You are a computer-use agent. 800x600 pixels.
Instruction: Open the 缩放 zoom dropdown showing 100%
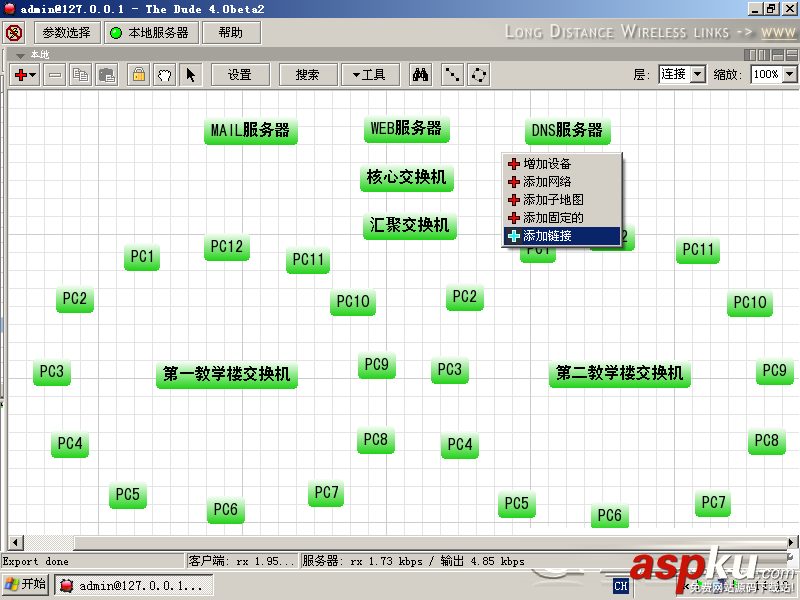click(x=773, y=74)
